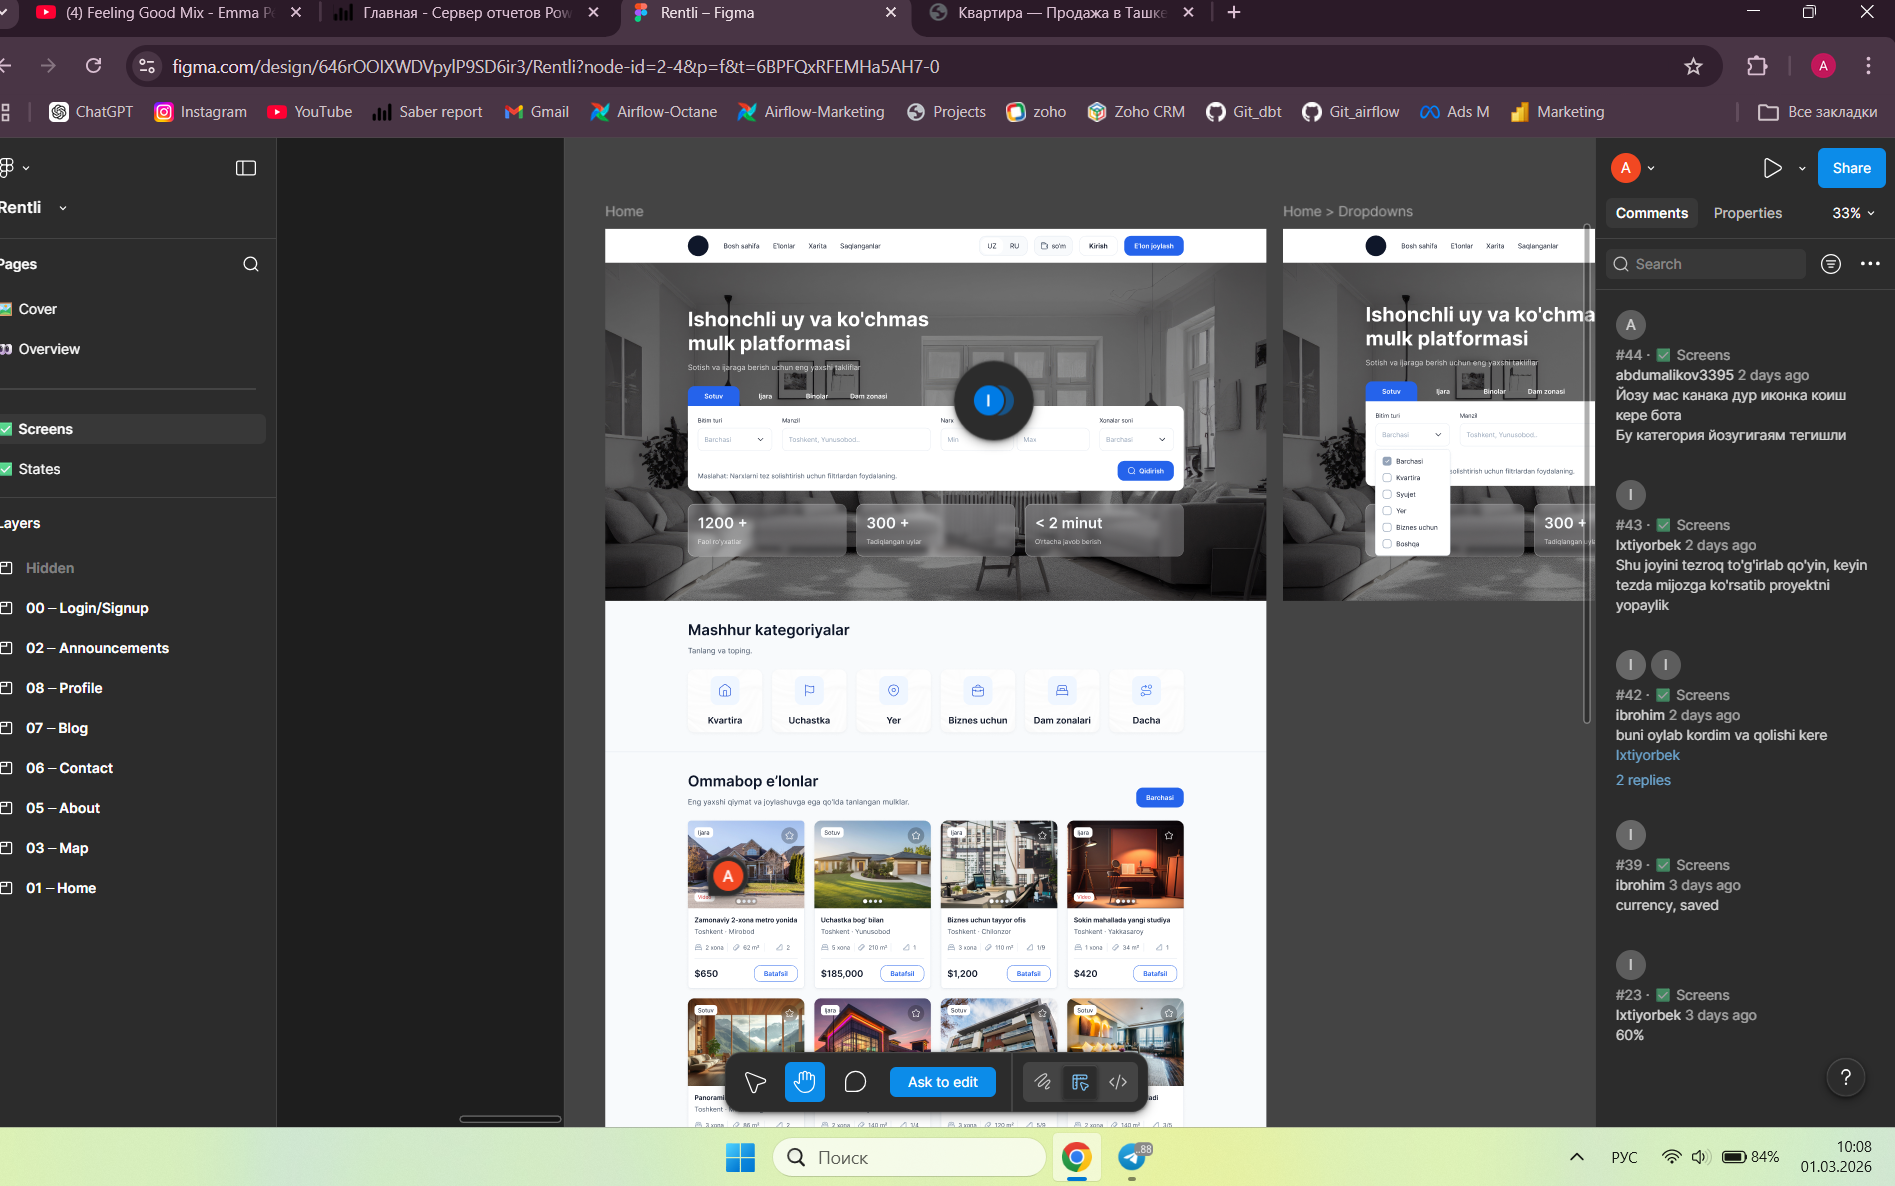Click the comments Search field
This screenshot has height=1186, width=1895.
click(1706, 264)
